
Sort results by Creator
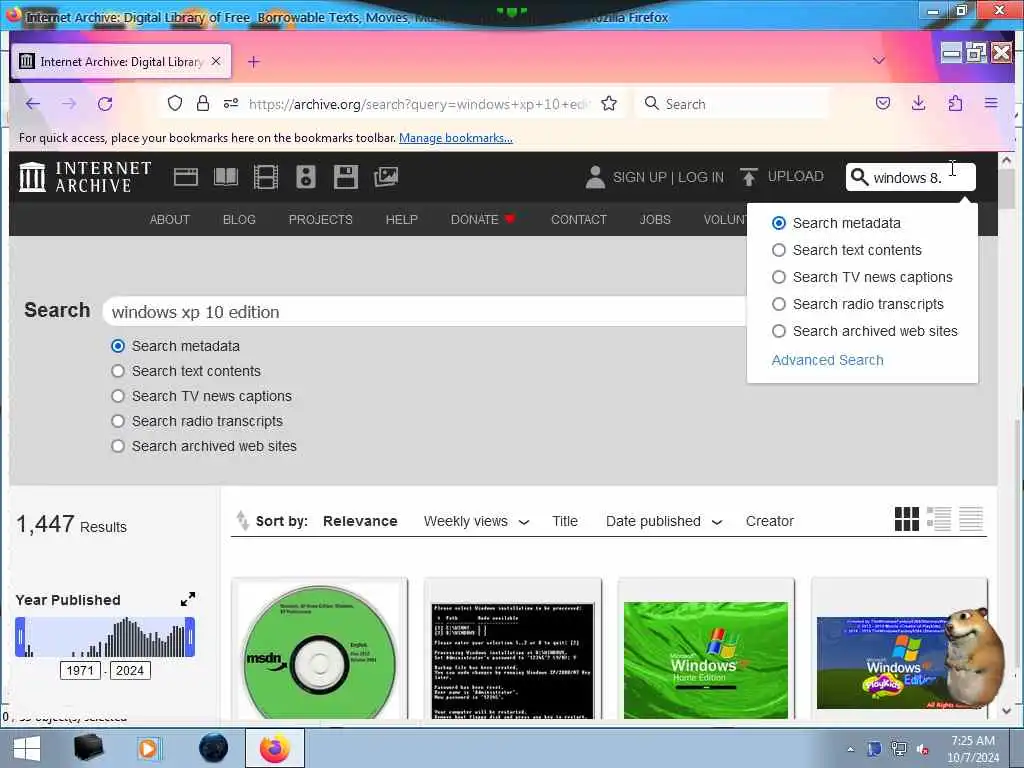(x=769, y=521)
